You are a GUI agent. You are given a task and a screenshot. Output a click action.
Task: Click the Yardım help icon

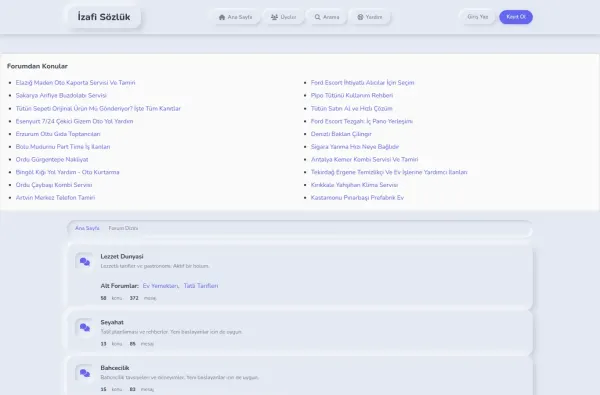click(x=360, y=17)
